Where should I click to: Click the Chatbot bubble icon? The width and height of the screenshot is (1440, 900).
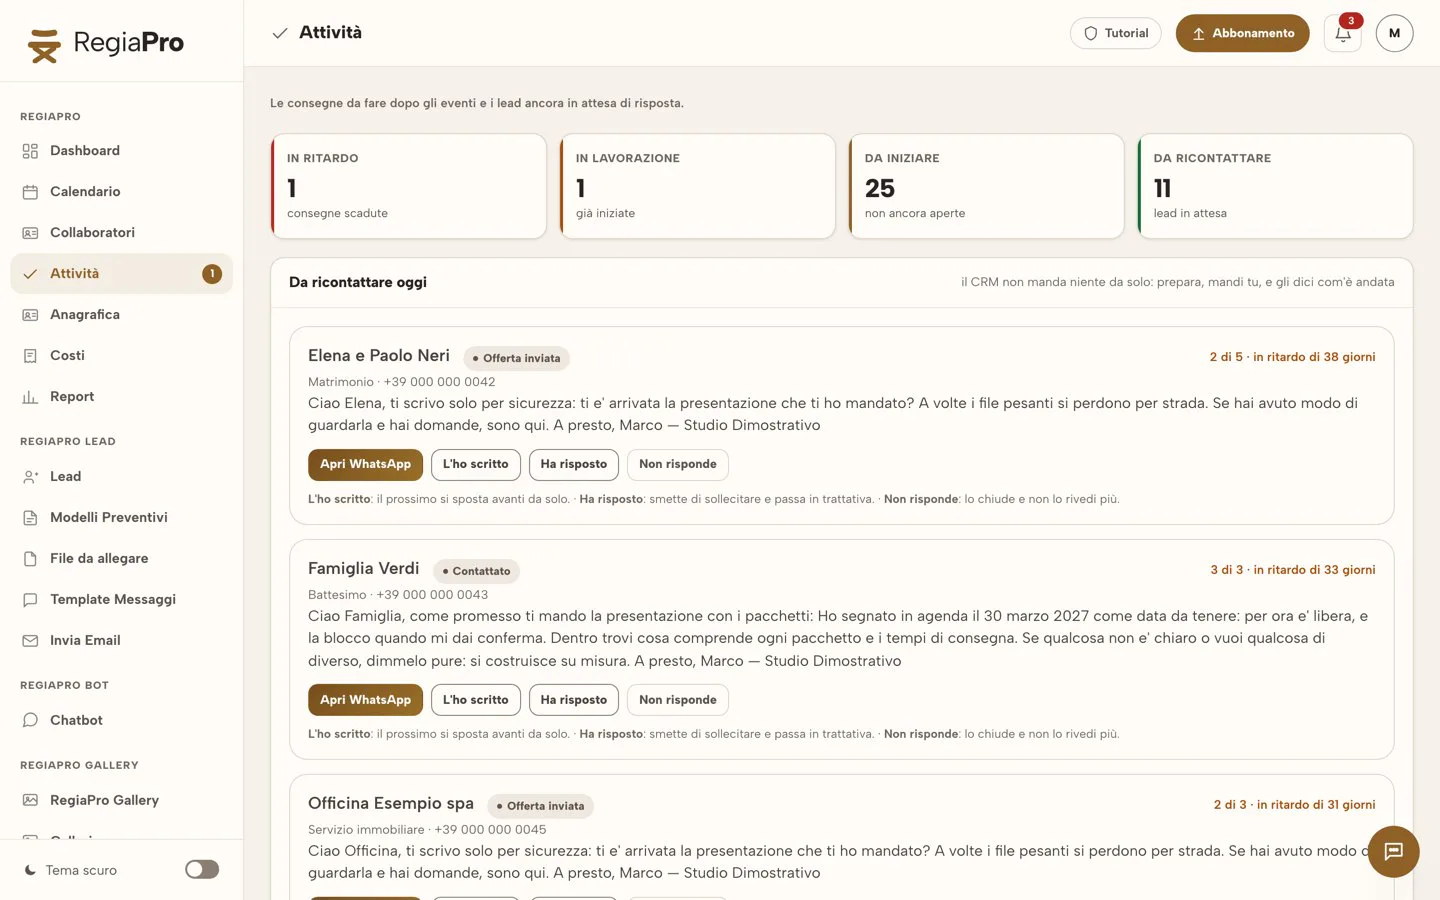[x=30, y=721]
